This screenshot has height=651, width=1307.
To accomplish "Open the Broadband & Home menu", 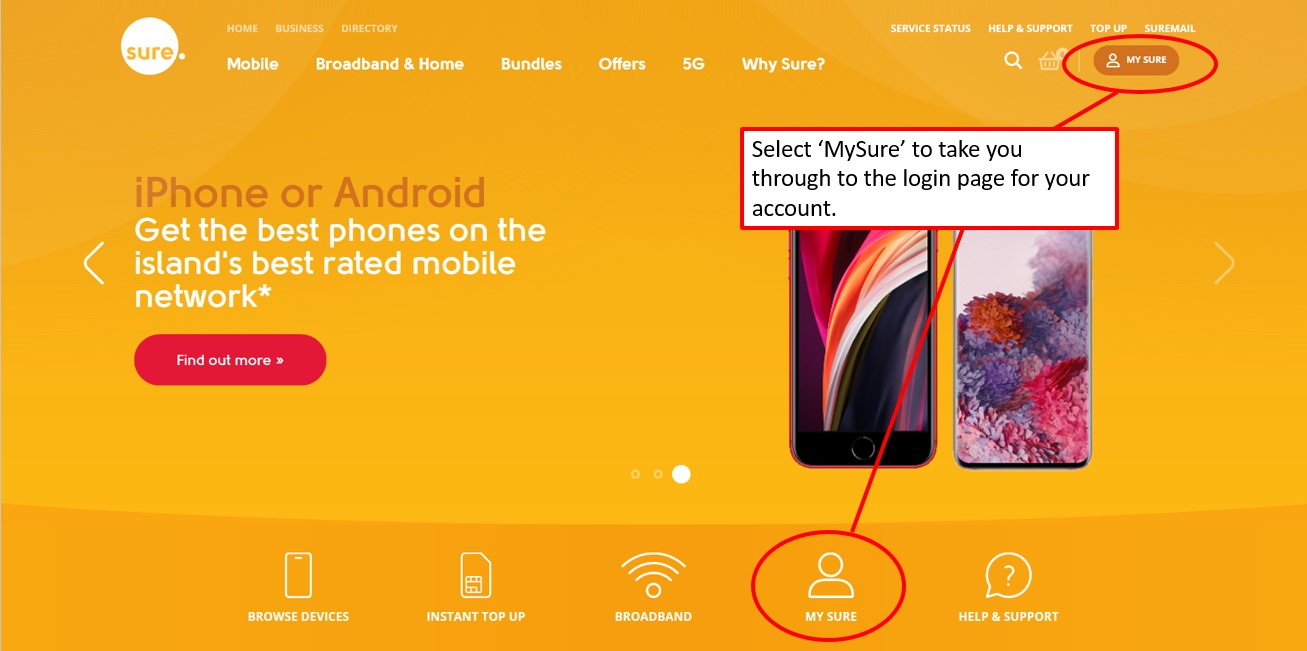I will tap(390, 64).
